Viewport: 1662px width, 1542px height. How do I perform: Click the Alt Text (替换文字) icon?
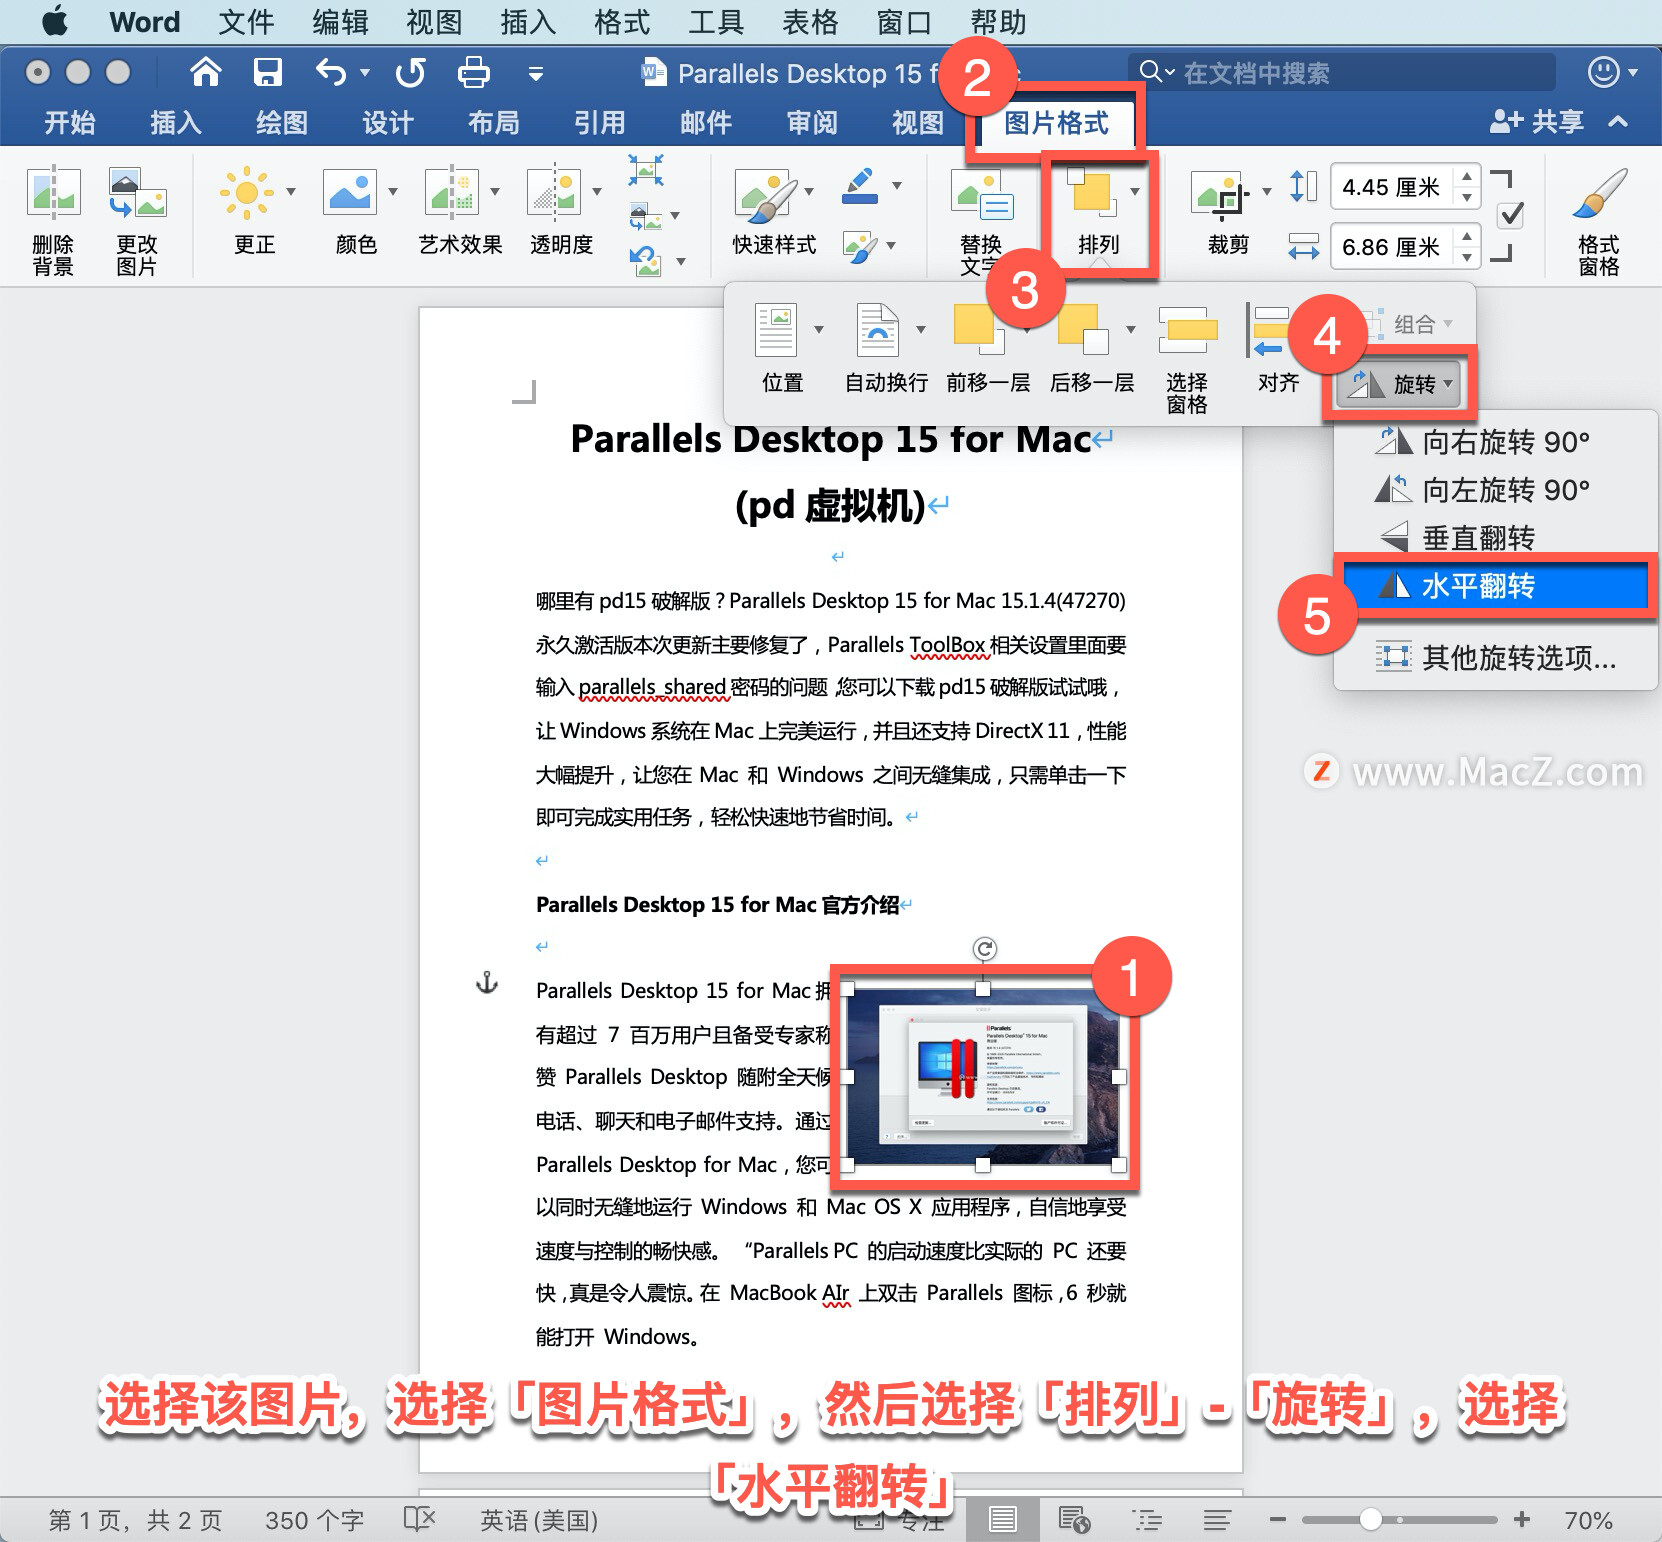click(x=984, y=196)
